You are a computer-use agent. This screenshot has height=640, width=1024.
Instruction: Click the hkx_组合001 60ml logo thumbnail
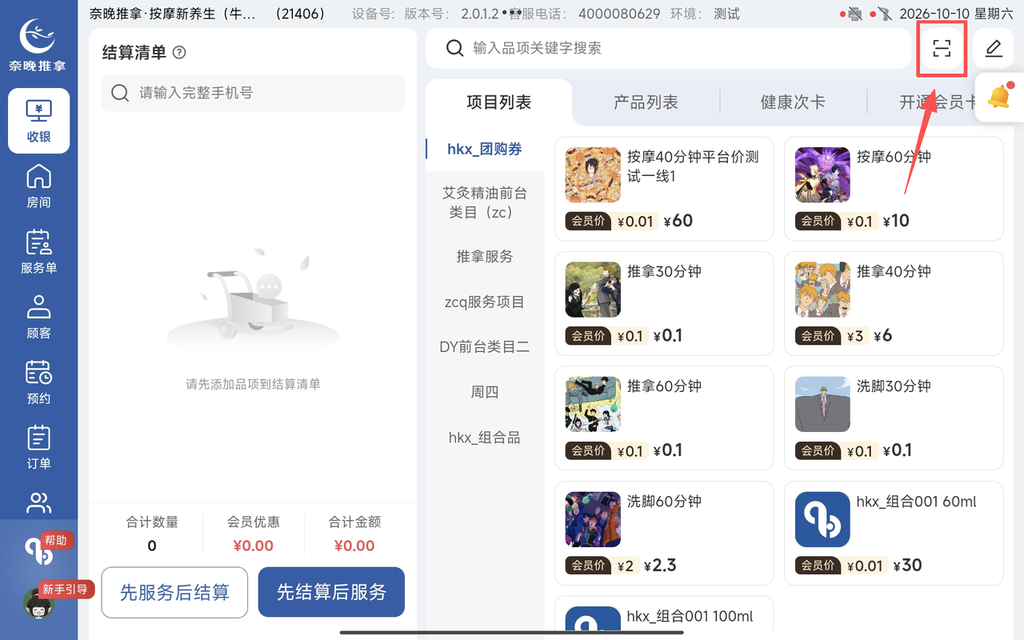tap(822, 519)
